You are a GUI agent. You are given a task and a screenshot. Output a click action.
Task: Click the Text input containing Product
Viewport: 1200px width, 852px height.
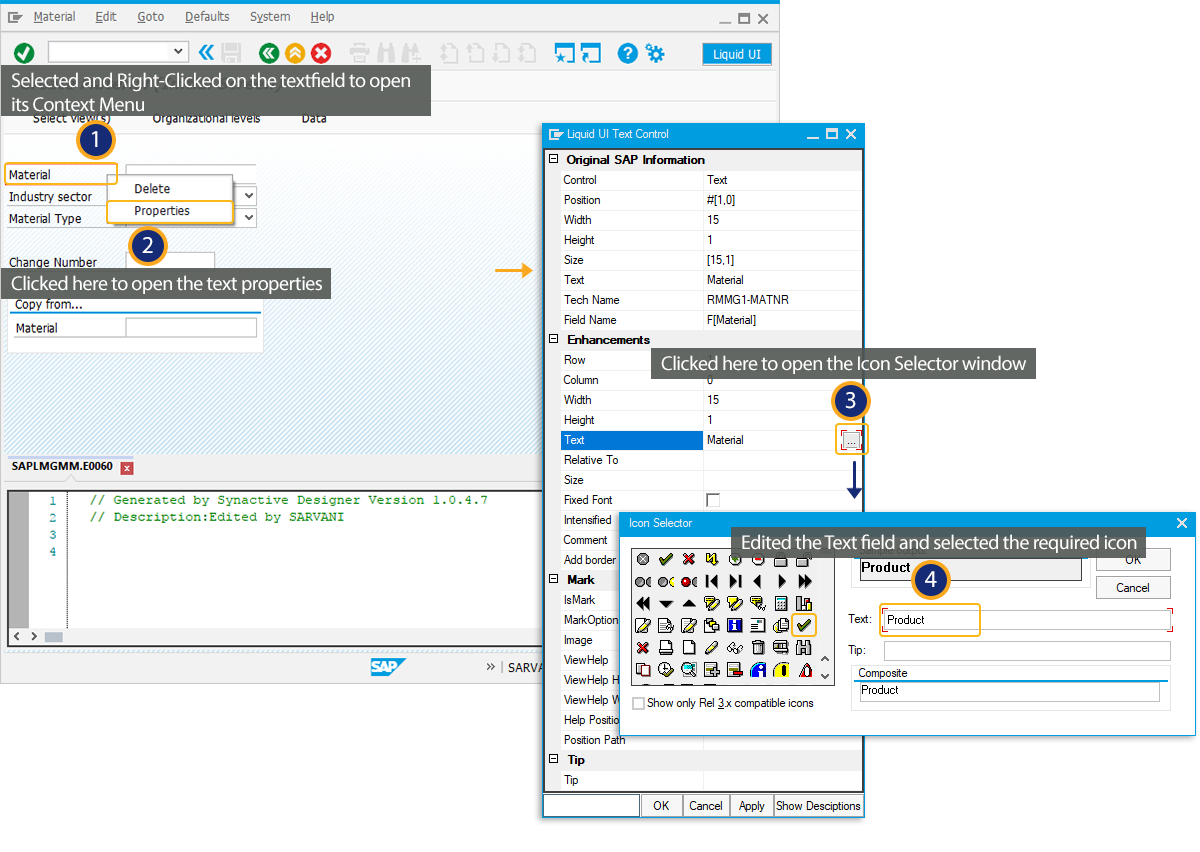(1027, 620)
